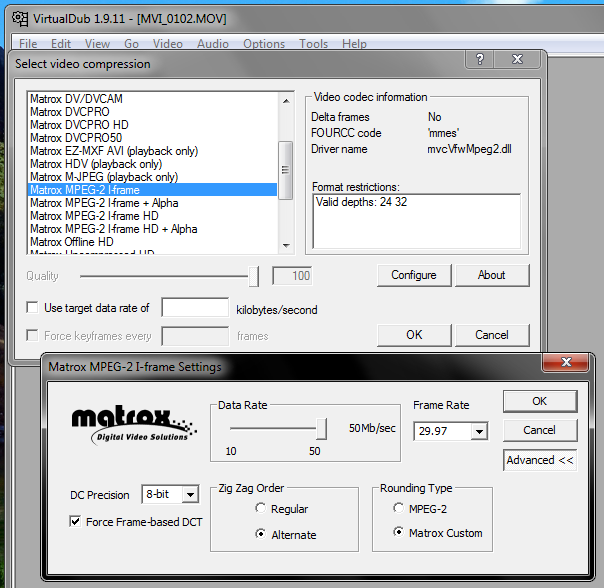Open the Help menu
Screen dimensions: 604x588
coord(354,44)
